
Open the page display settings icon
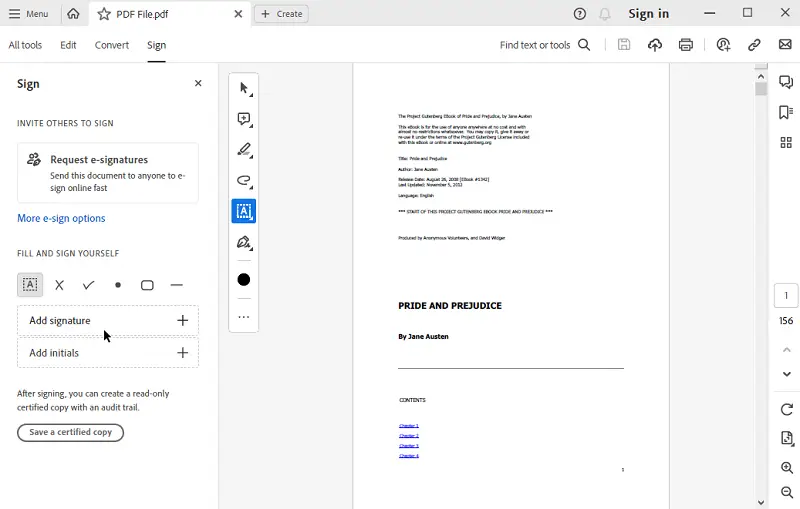point(786,438)
